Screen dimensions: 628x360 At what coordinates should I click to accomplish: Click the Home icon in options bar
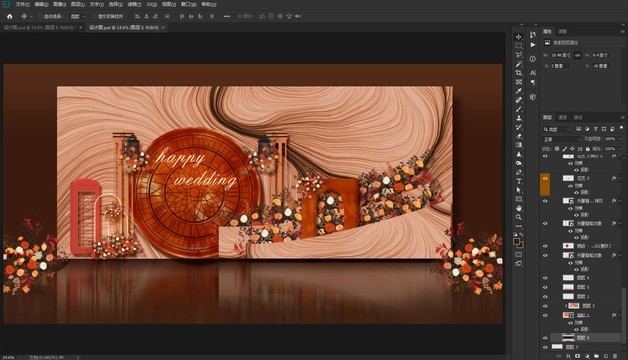click(10, 16)
